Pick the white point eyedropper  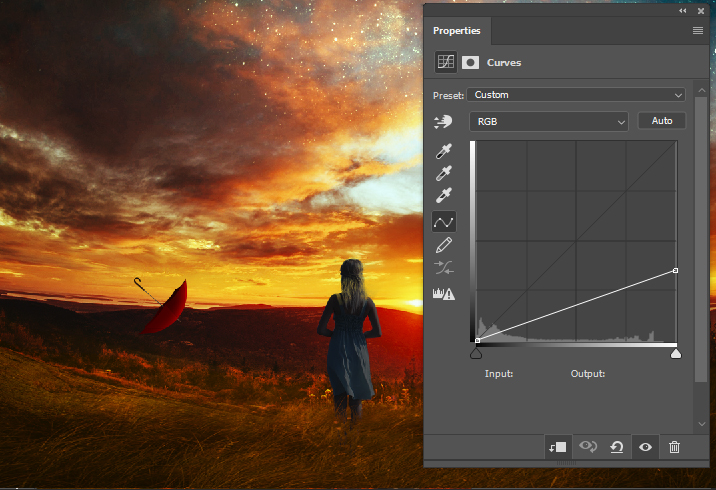444,196
